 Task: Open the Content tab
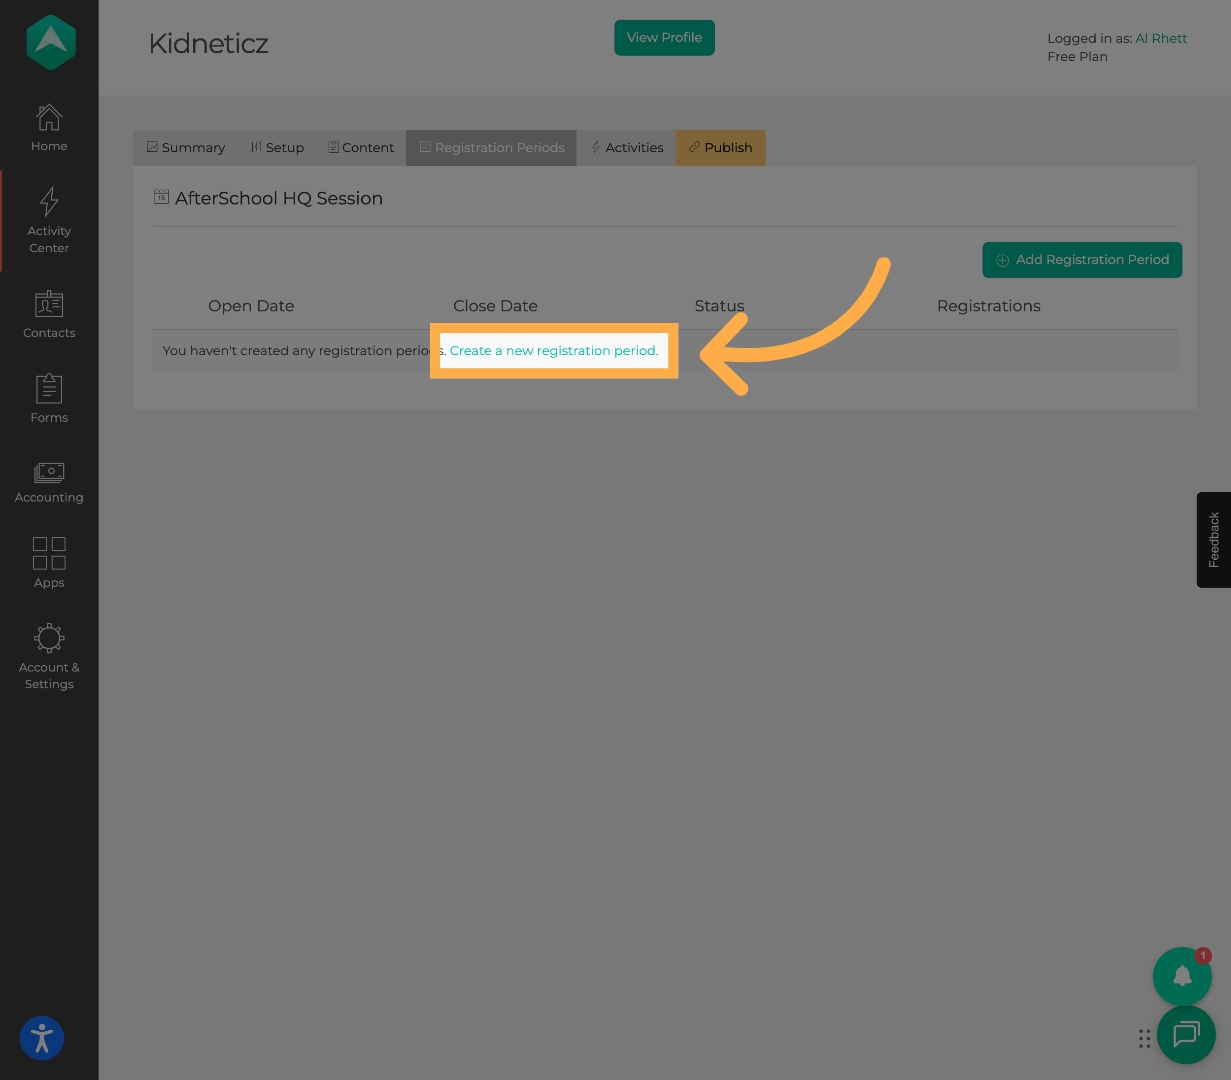[361, 147]
